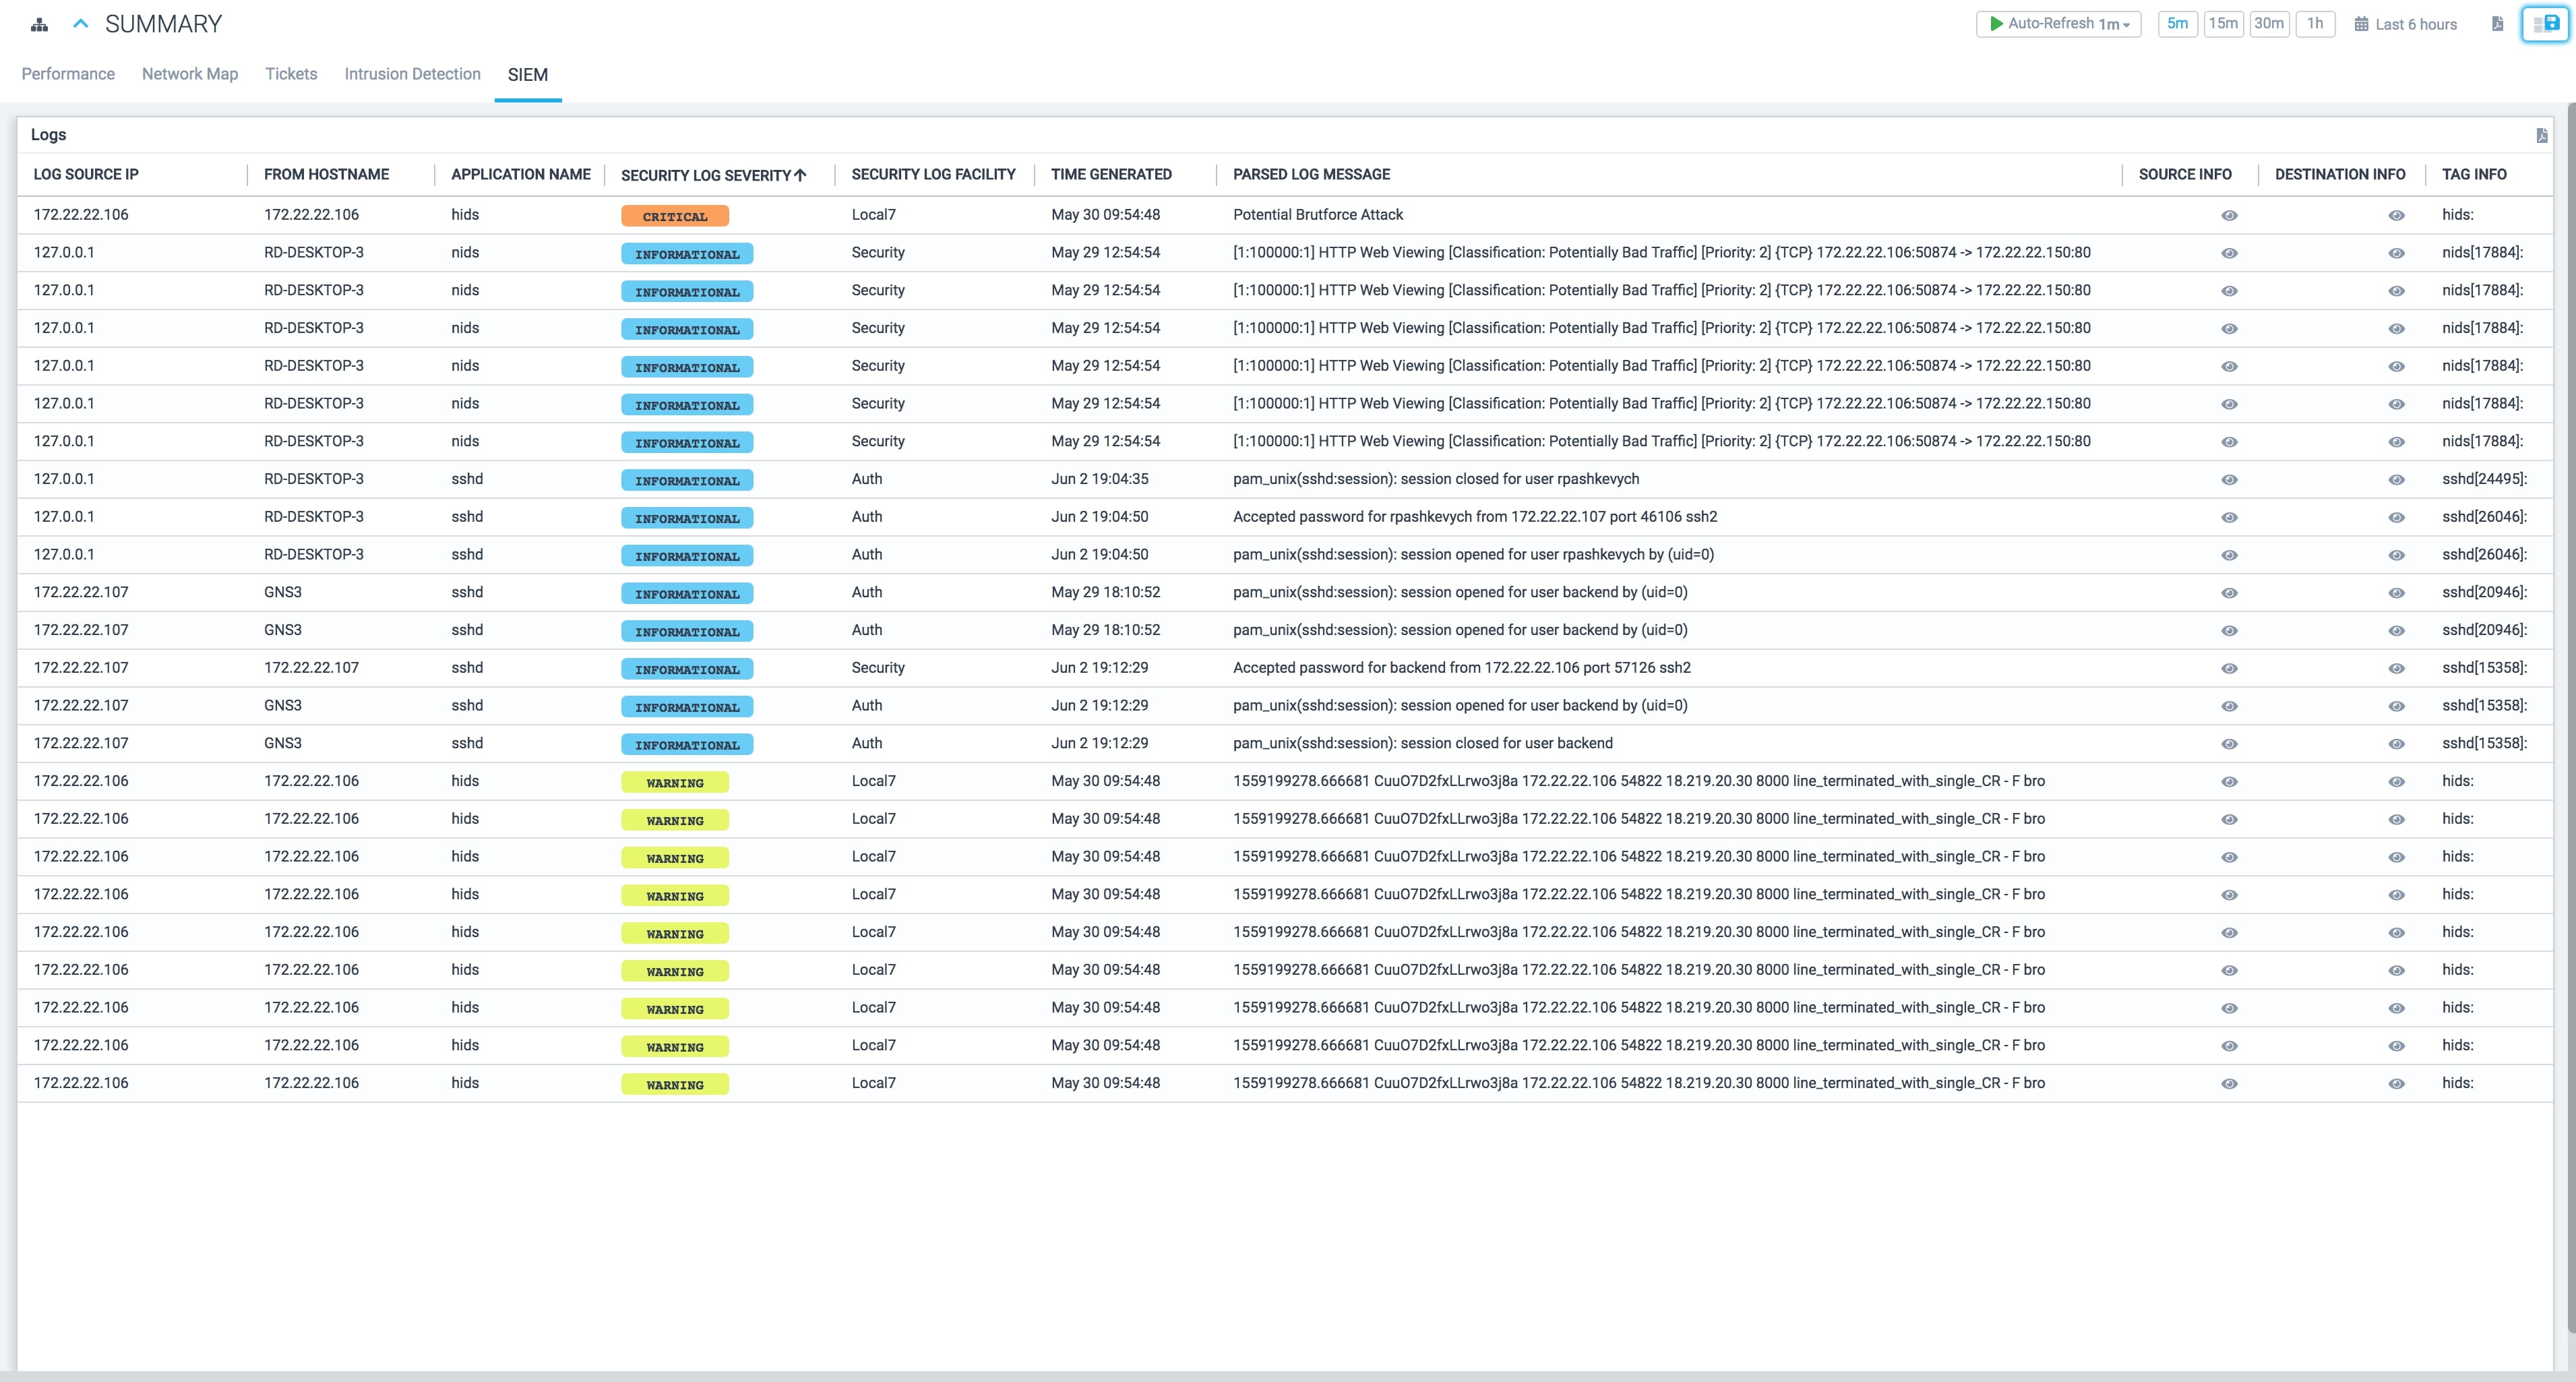Sort by Parsed Log Message column header
The height and width of the screenshot is (1382, 2576).
coord(1311,174)
